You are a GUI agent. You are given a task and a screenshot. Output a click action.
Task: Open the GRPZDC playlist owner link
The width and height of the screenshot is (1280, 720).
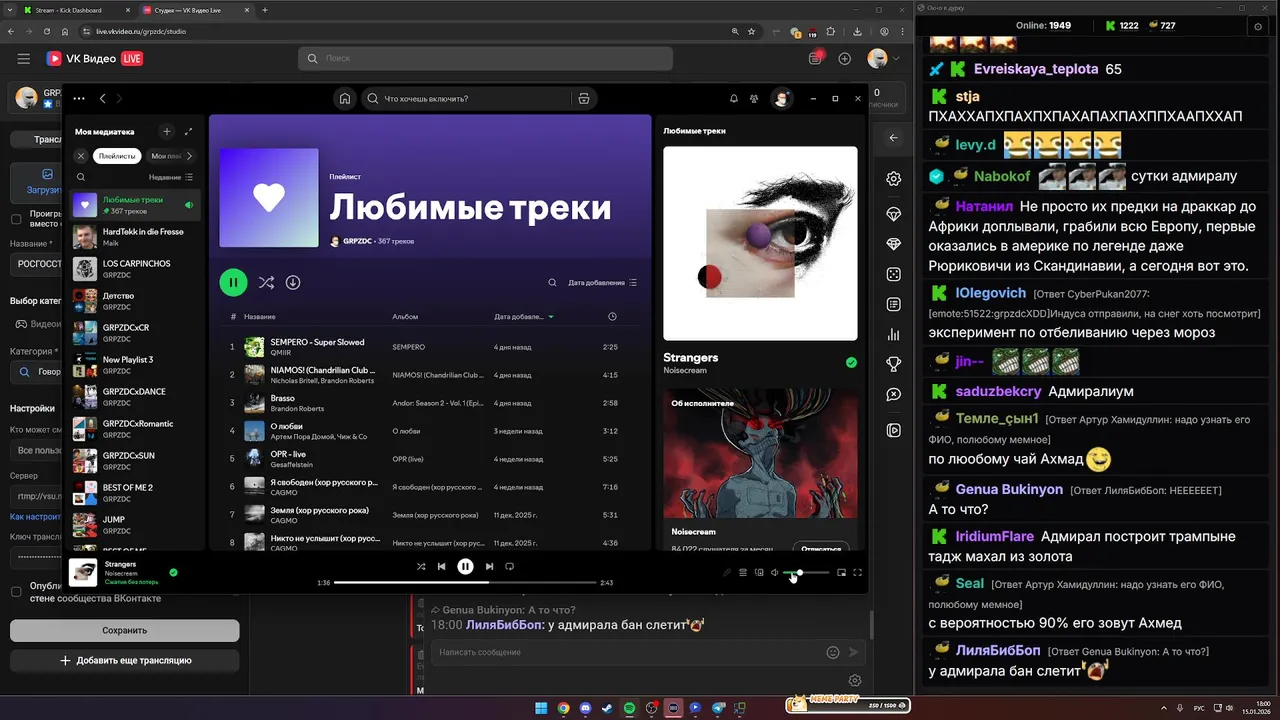[356, 241]
